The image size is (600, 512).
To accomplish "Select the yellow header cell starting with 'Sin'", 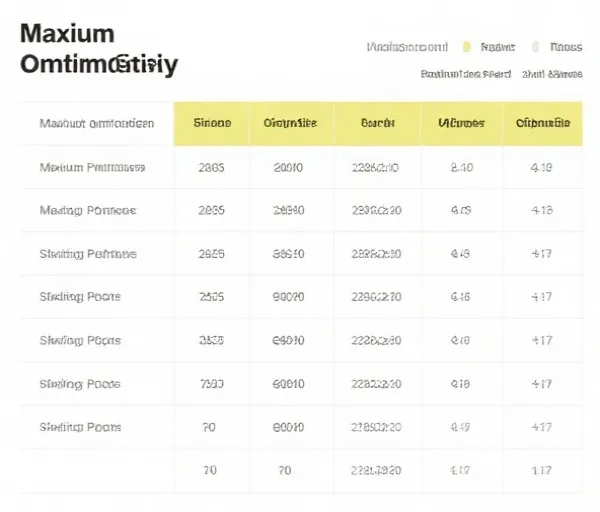I will 212,124.
